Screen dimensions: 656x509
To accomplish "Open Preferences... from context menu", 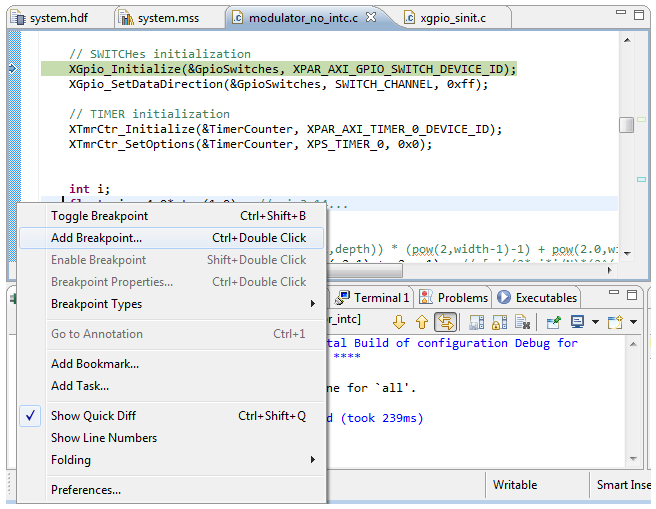I will [172, 490].
